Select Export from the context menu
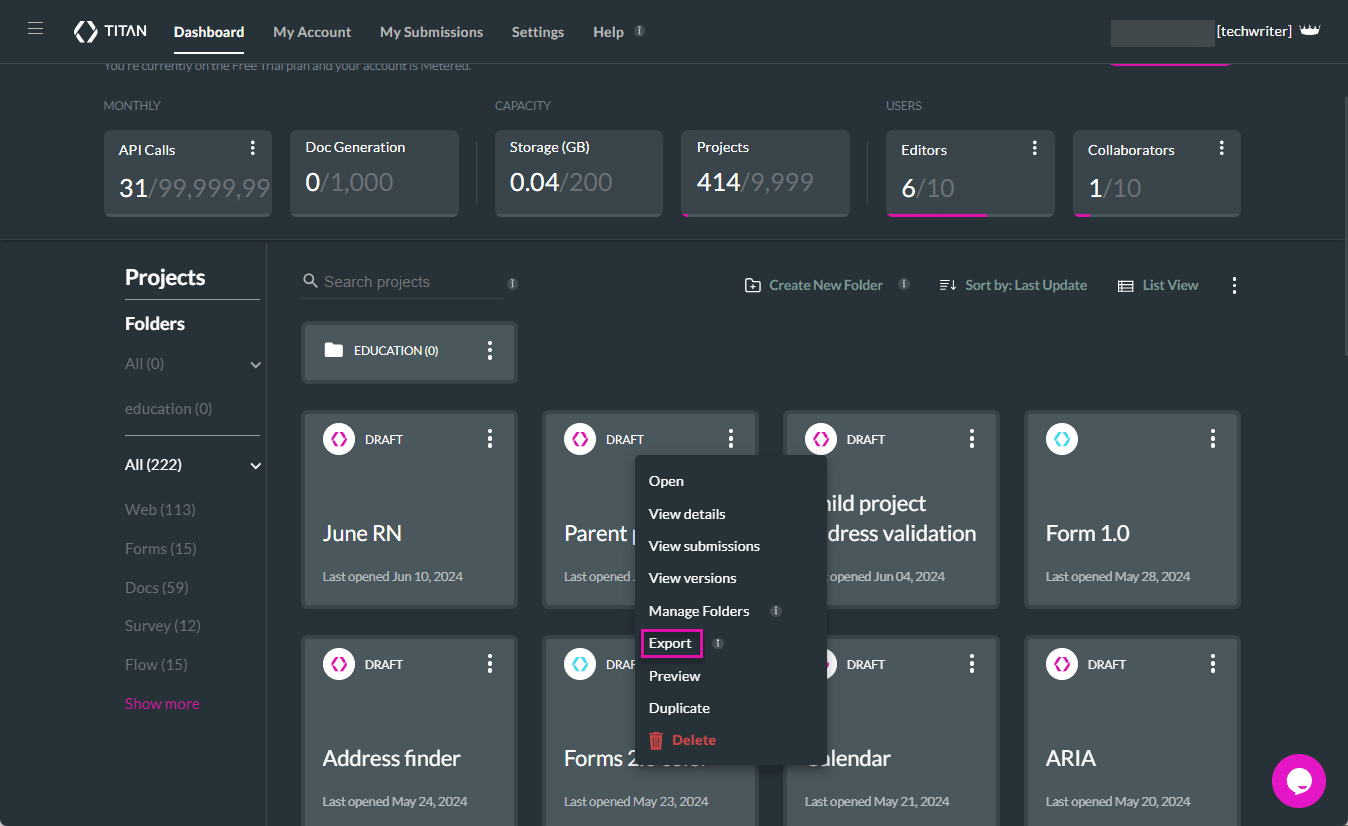 pos(671,643)
